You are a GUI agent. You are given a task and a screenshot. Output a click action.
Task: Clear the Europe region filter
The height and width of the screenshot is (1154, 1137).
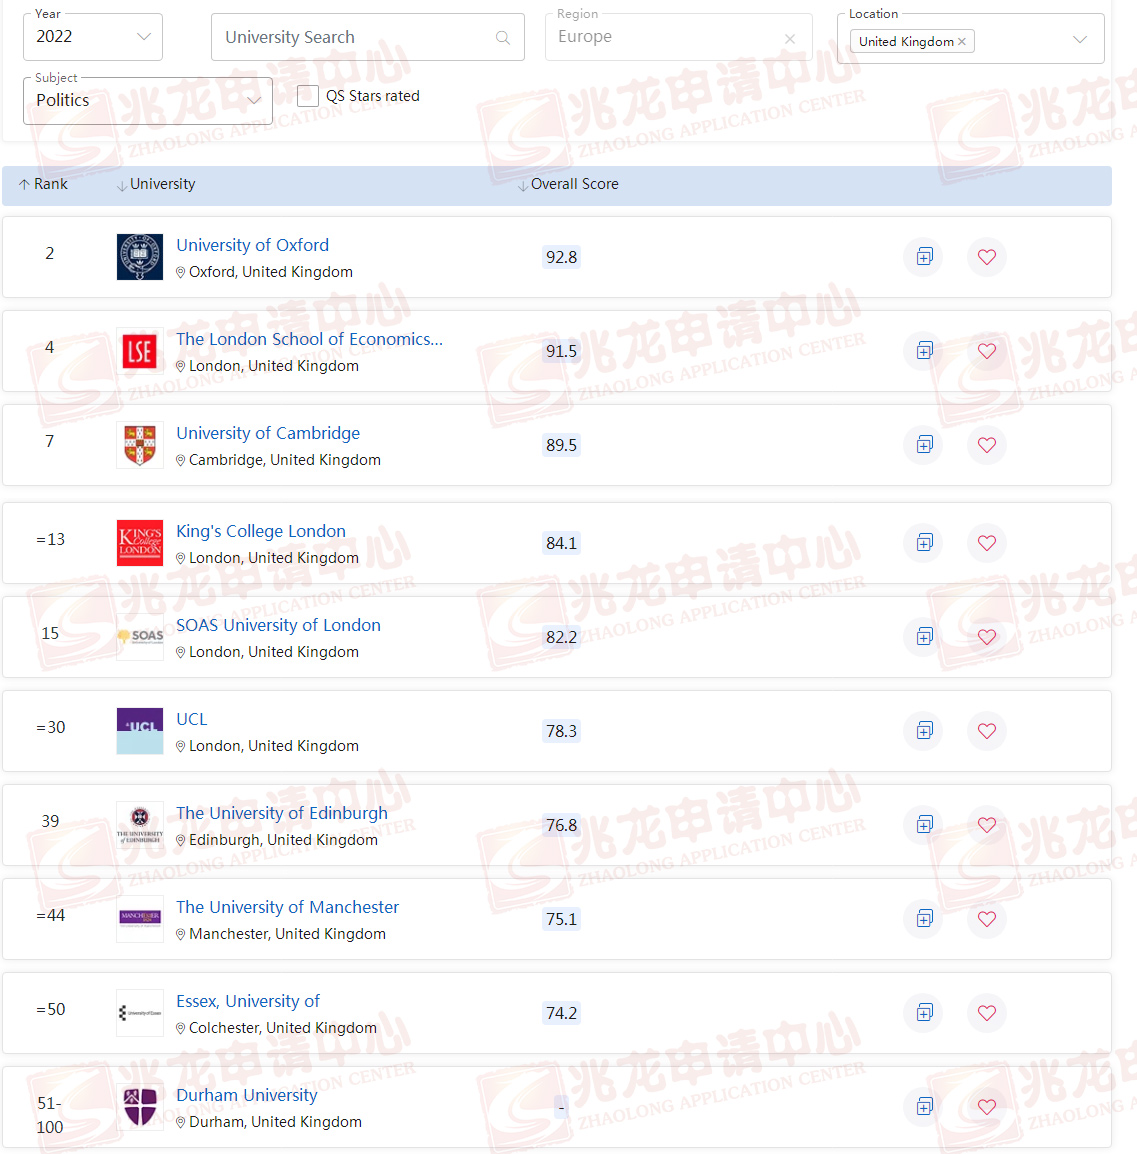click(789, 37)
